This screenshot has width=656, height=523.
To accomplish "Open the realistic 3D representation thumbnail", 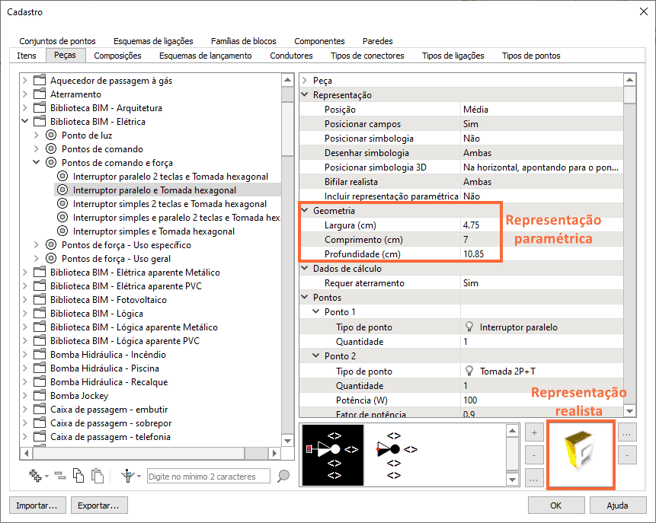I will pos(580,454).
